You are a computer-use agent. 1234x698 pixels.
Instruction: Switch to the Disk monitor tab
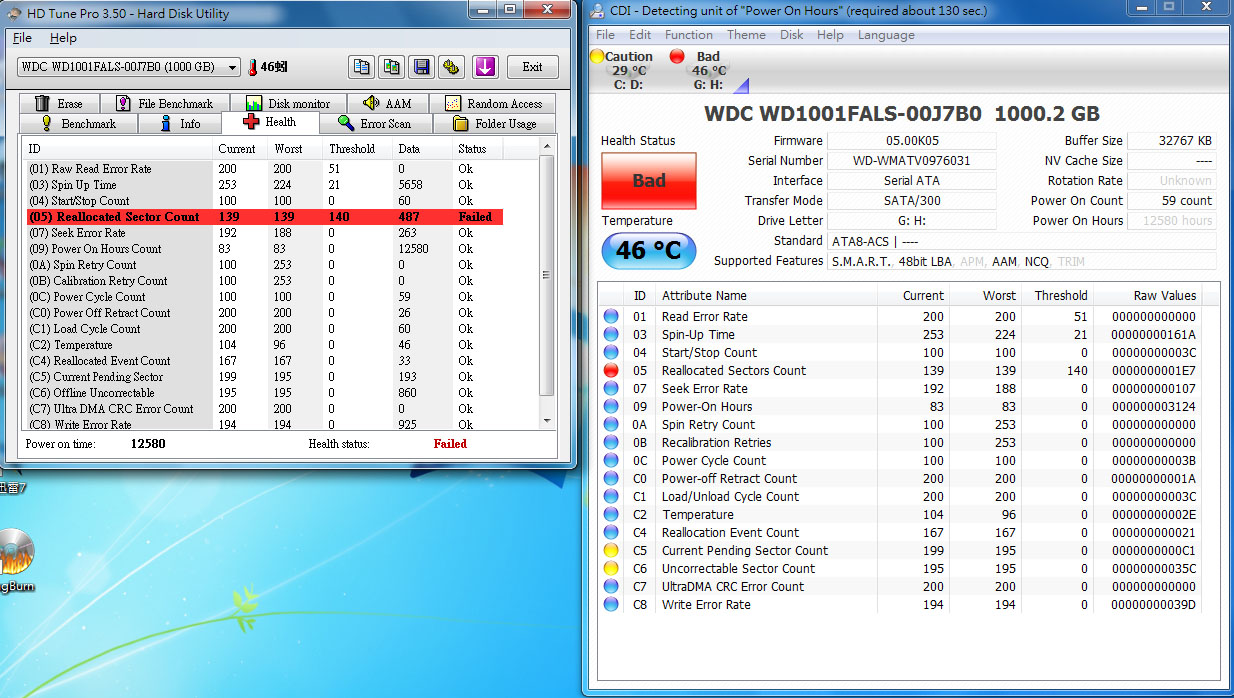click(287, 103)
